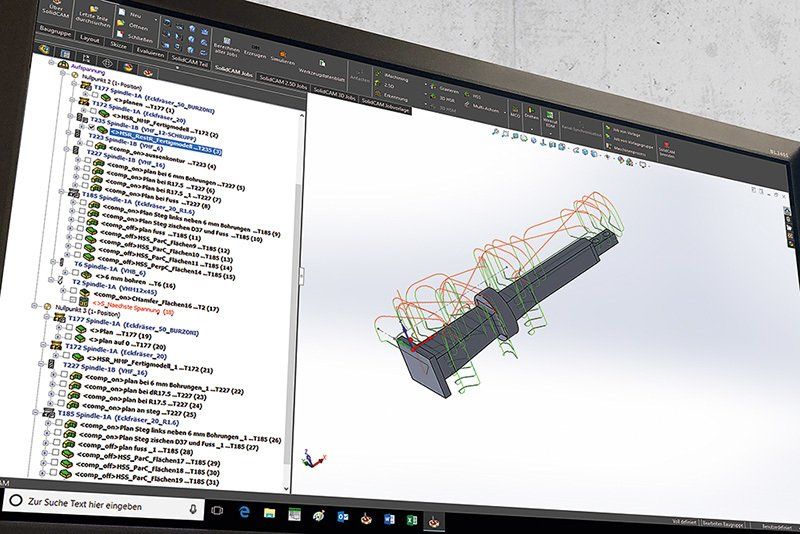Tick checkbox for aussenkontur ...T223 (4)

pos(89,144)
